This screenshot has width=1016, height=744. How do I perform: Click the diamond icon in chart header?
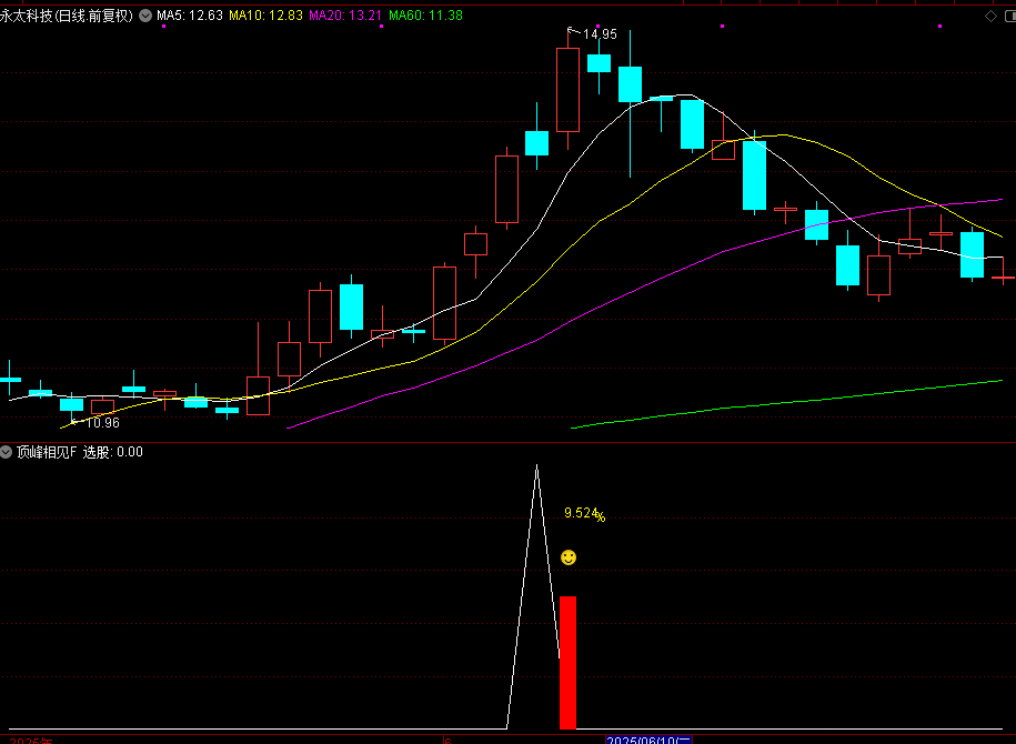click(991, 16)
